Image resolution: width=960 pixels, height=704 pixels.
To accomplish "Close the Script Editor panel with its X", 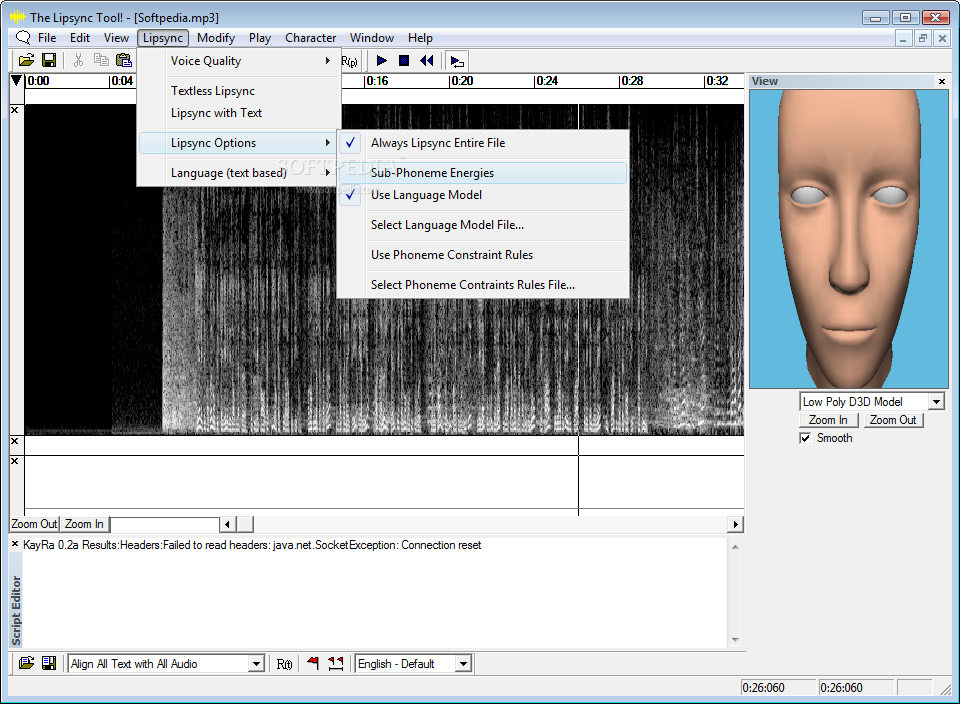I will click(15, 544).
